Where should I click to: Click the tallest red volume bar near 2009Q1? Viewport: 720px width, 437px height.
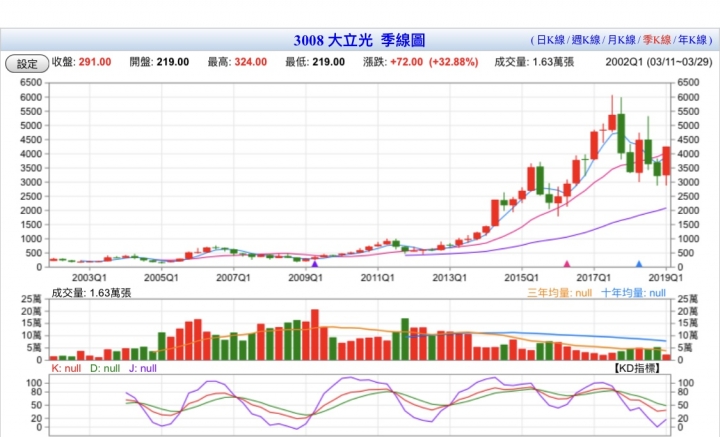pos(315,335)
